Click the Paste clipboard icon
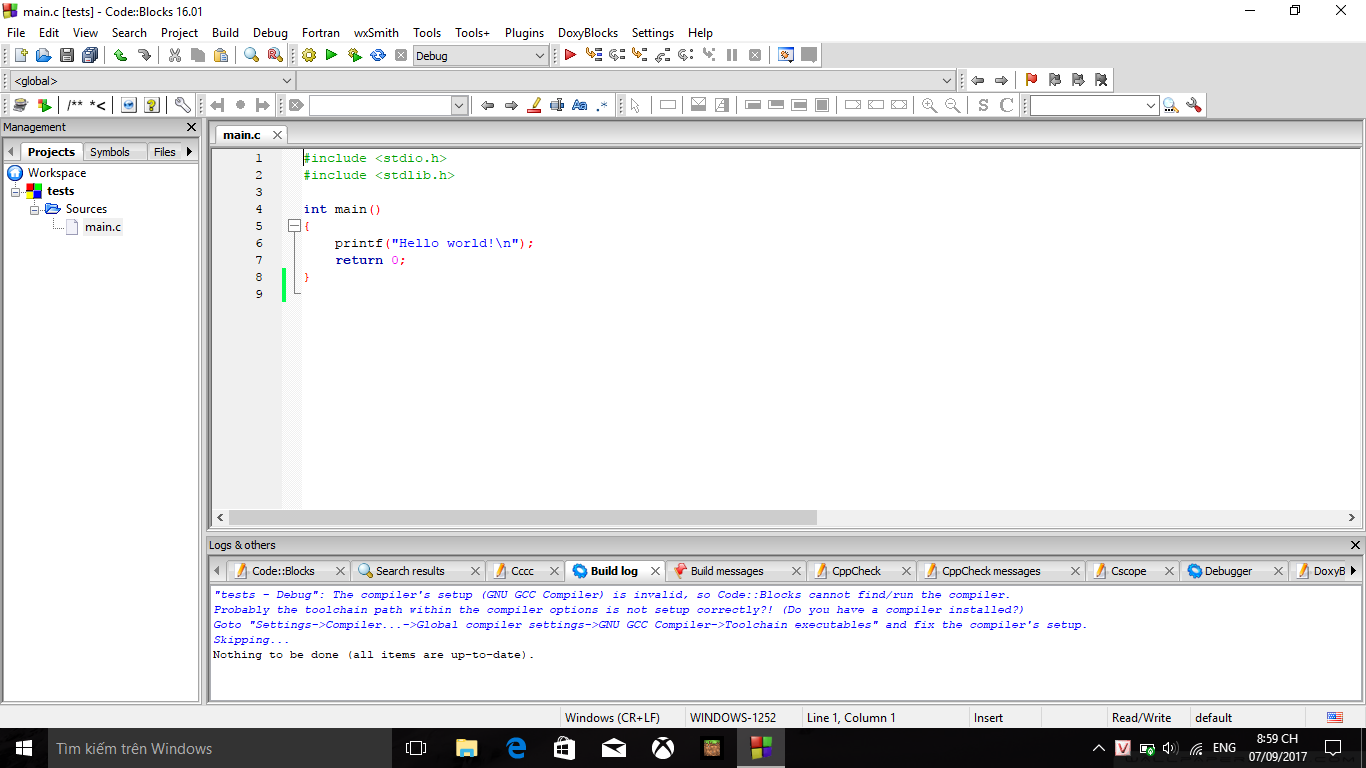 221,56
